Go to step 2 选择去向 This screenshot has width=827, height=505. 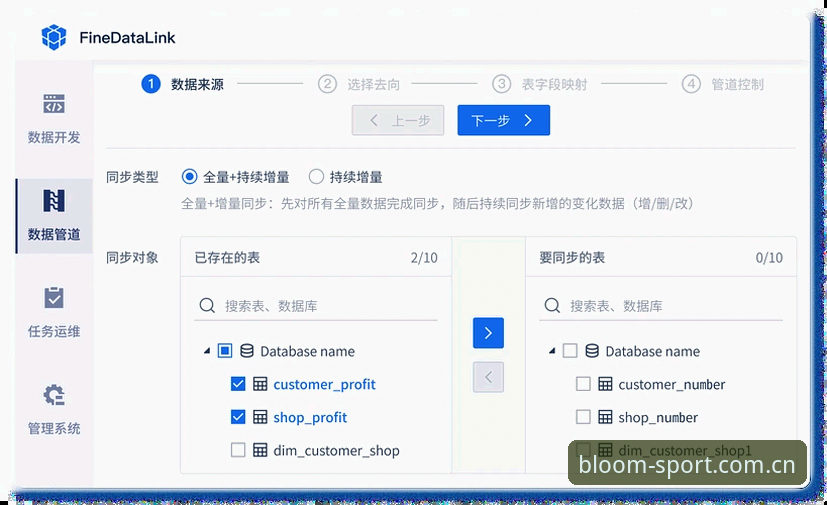coord(359,84)
